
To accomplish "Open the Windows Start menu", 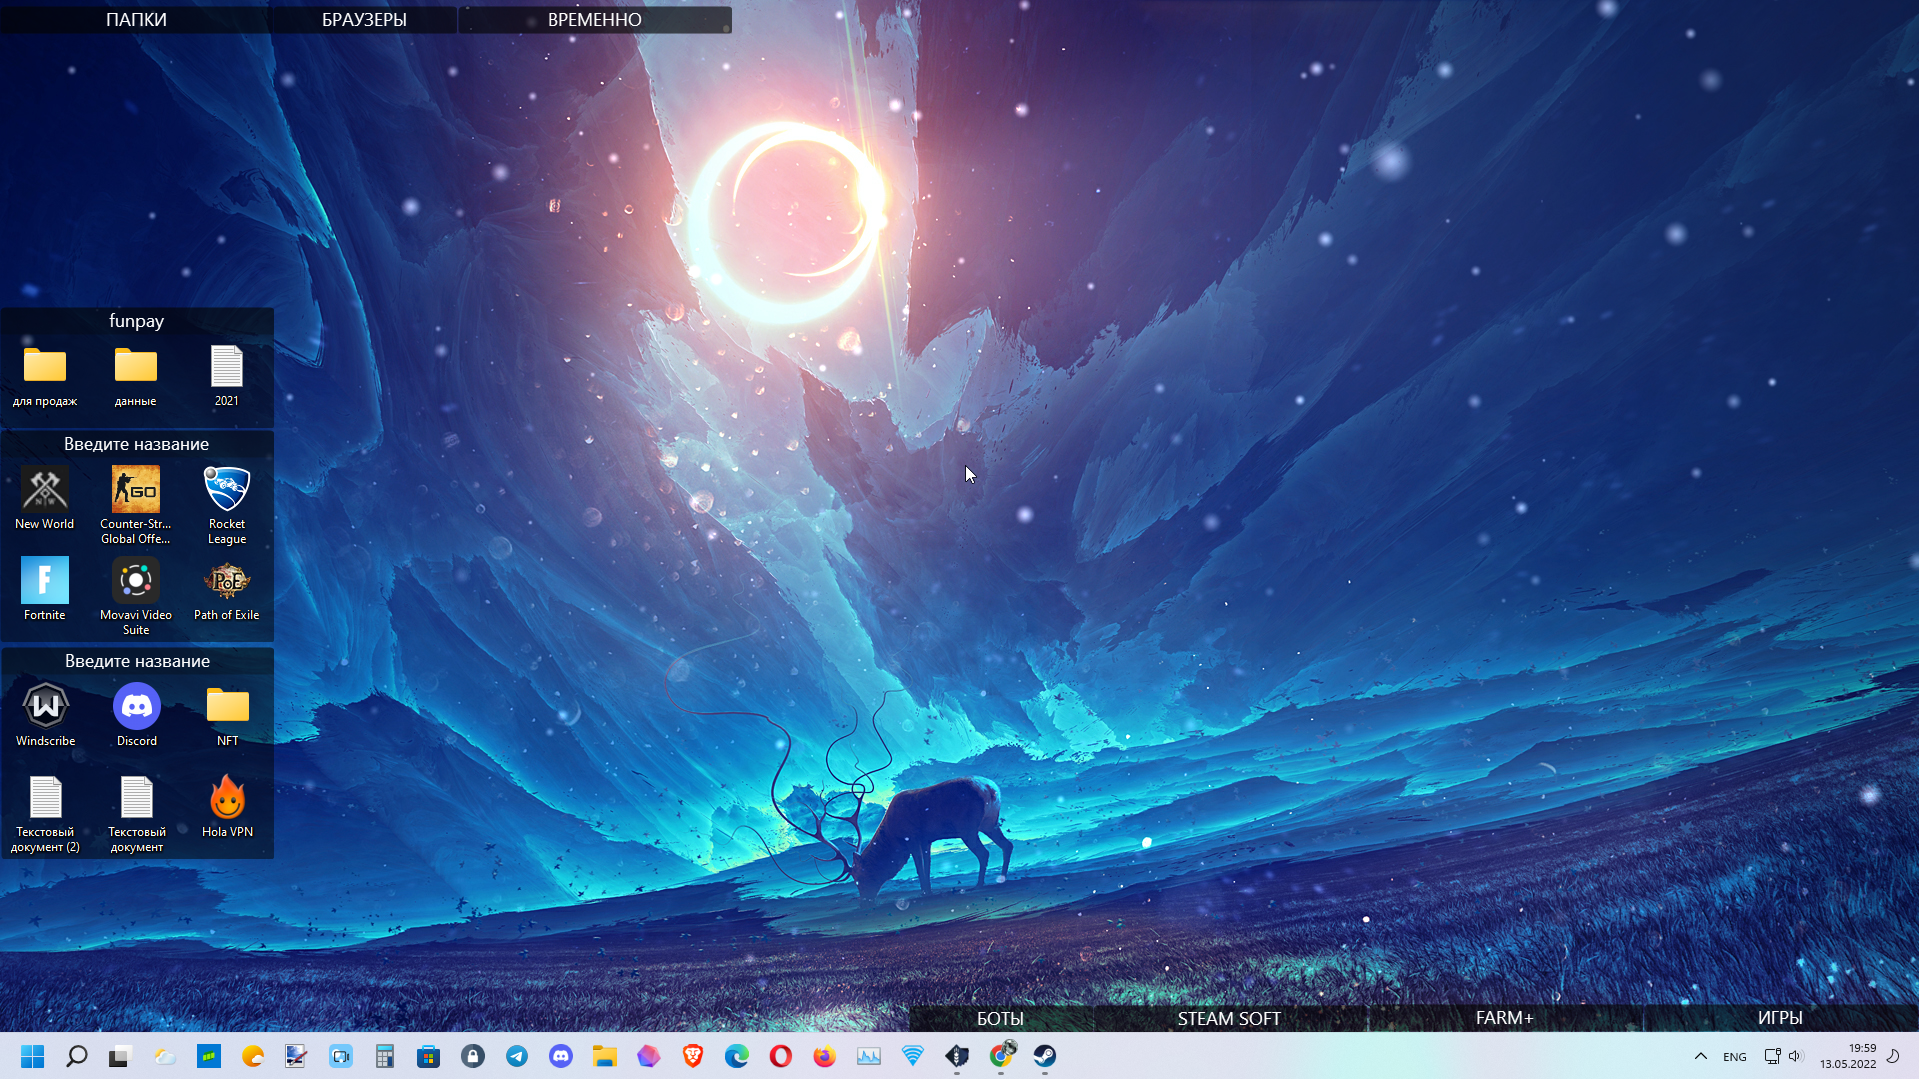I will 33,1056.
